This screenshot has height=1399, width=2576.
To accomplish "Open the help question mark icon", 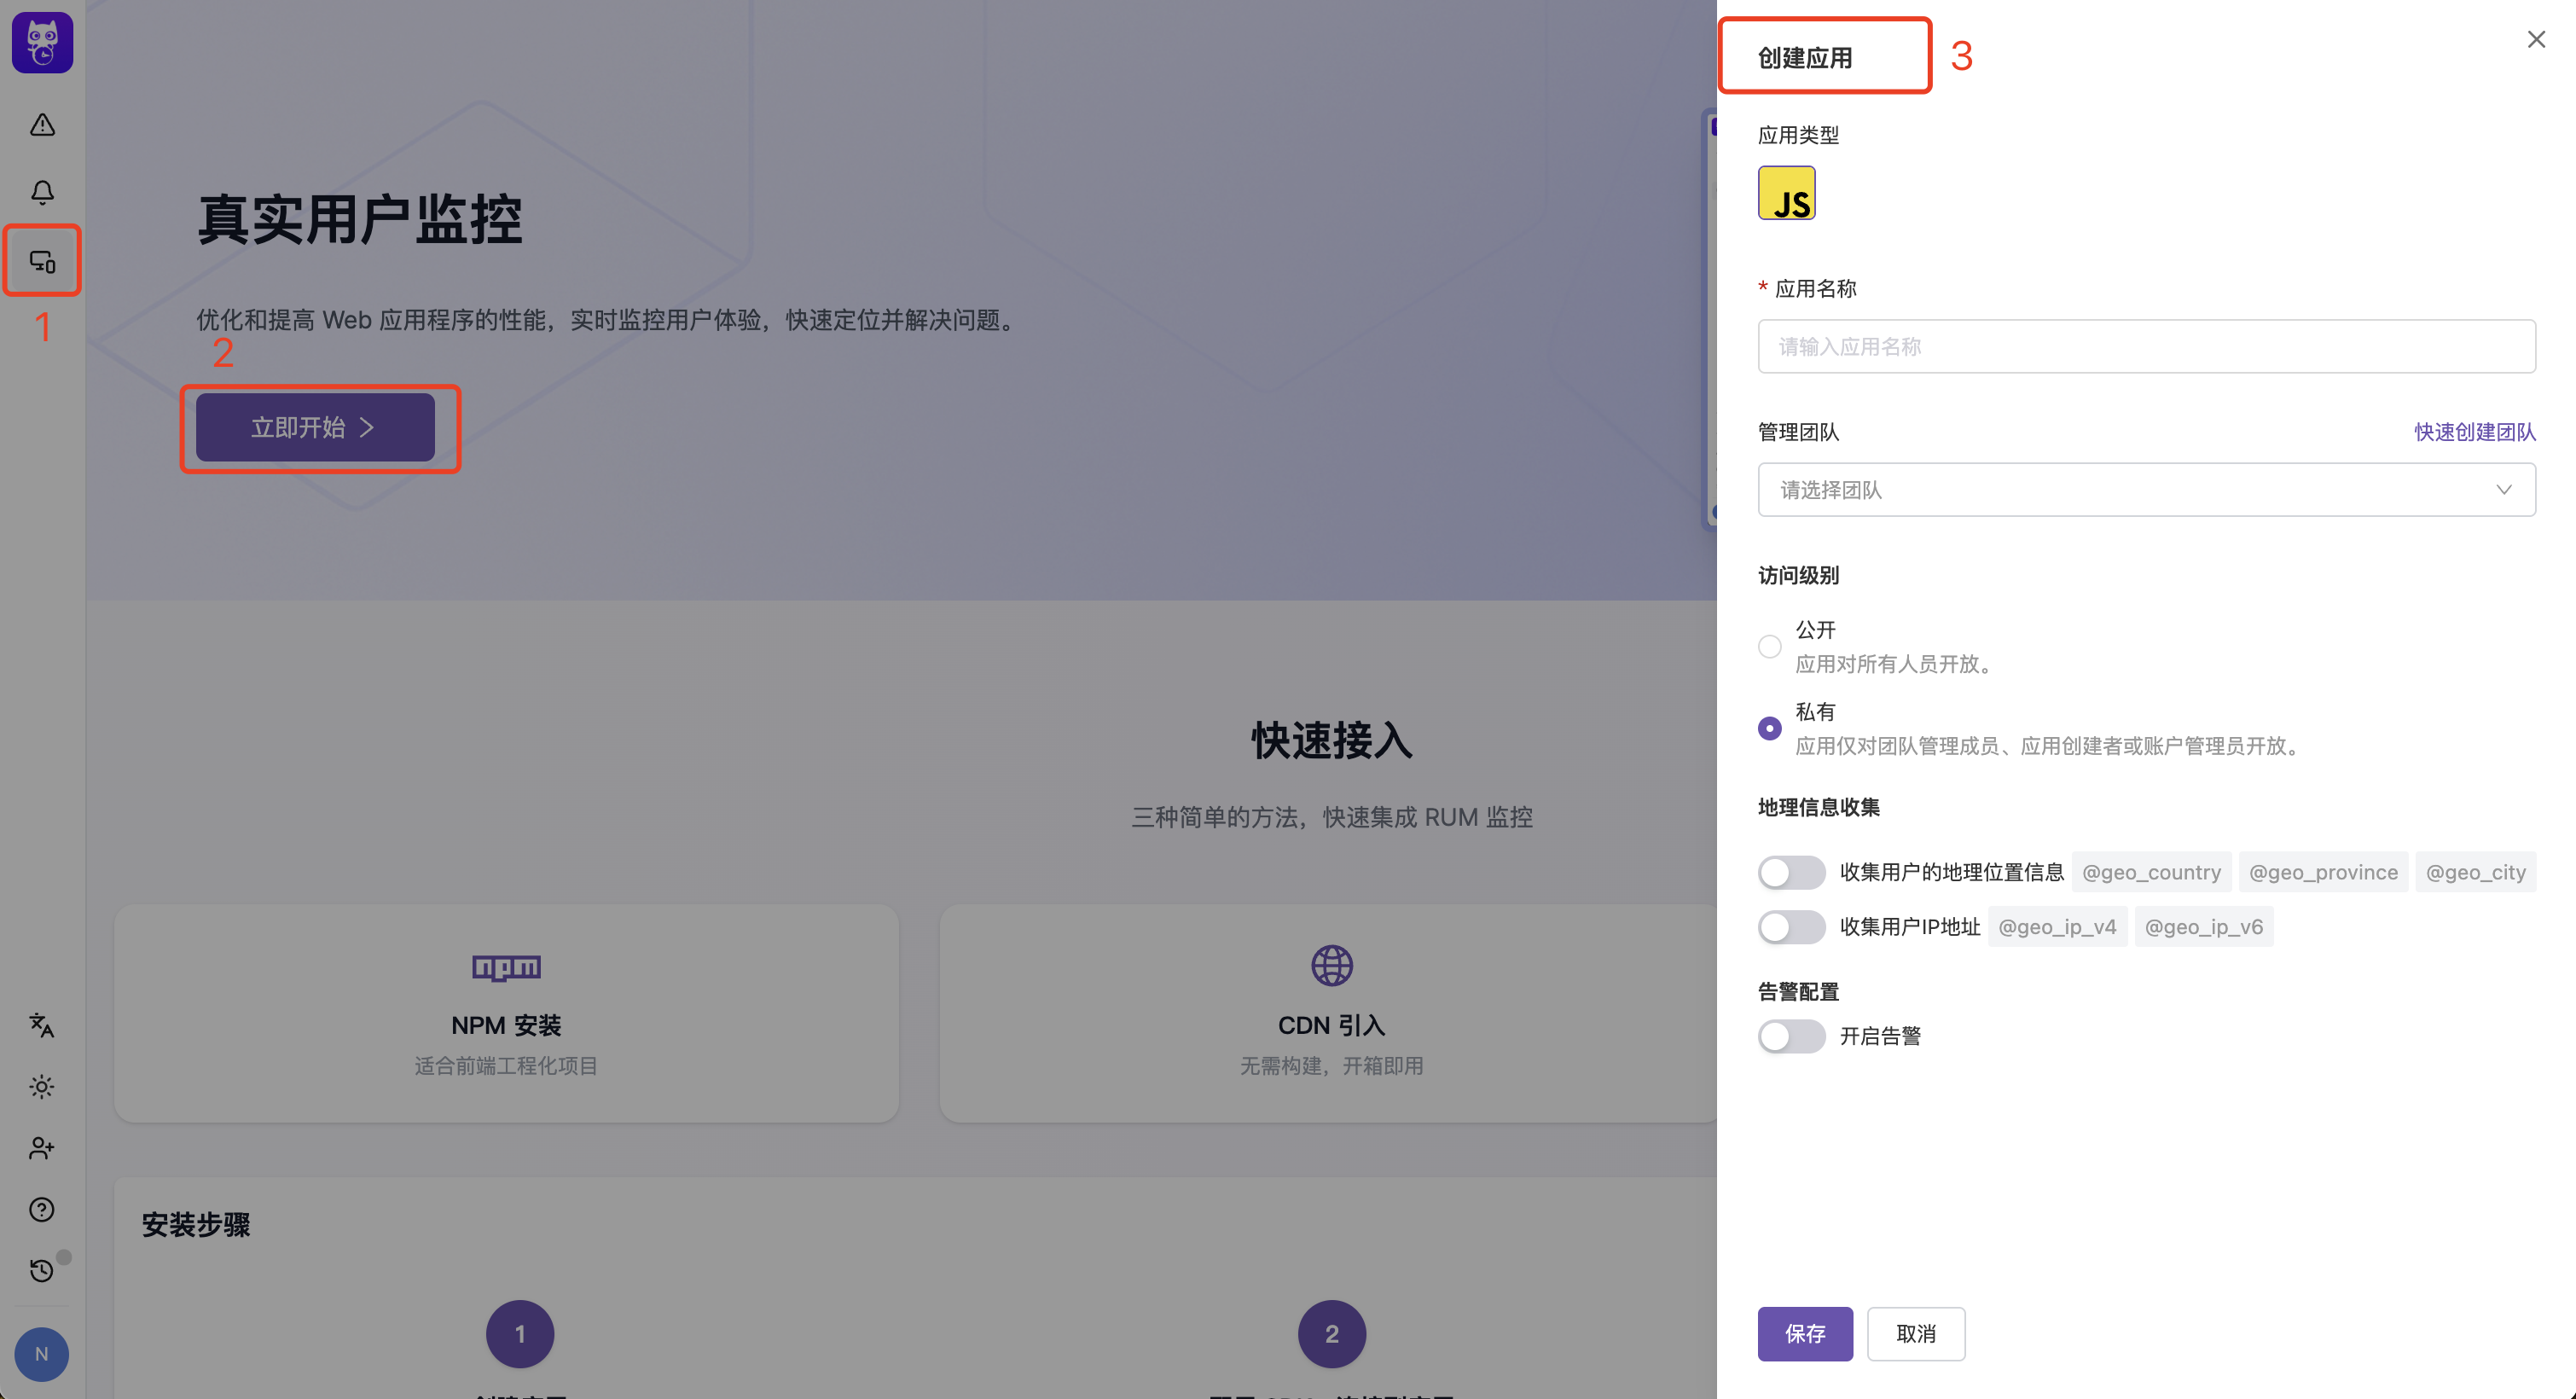I will (42, 1209).
